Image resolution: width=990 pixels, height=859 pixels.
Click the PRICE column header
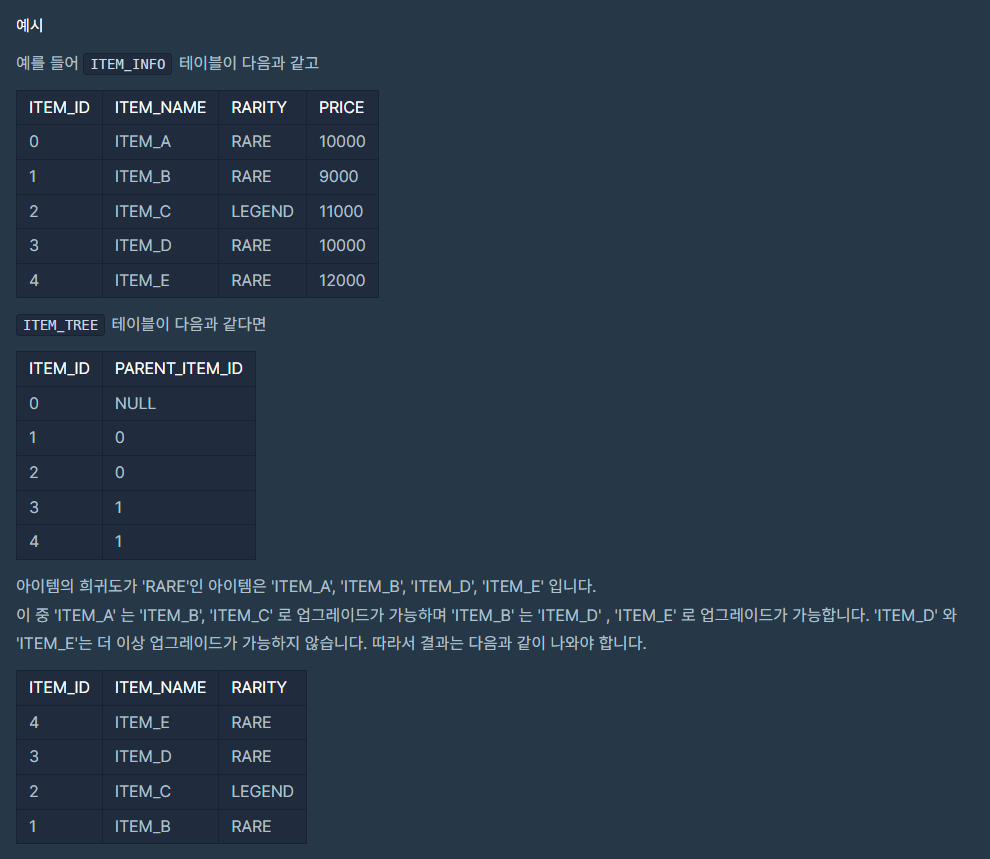tap(342, 107)
